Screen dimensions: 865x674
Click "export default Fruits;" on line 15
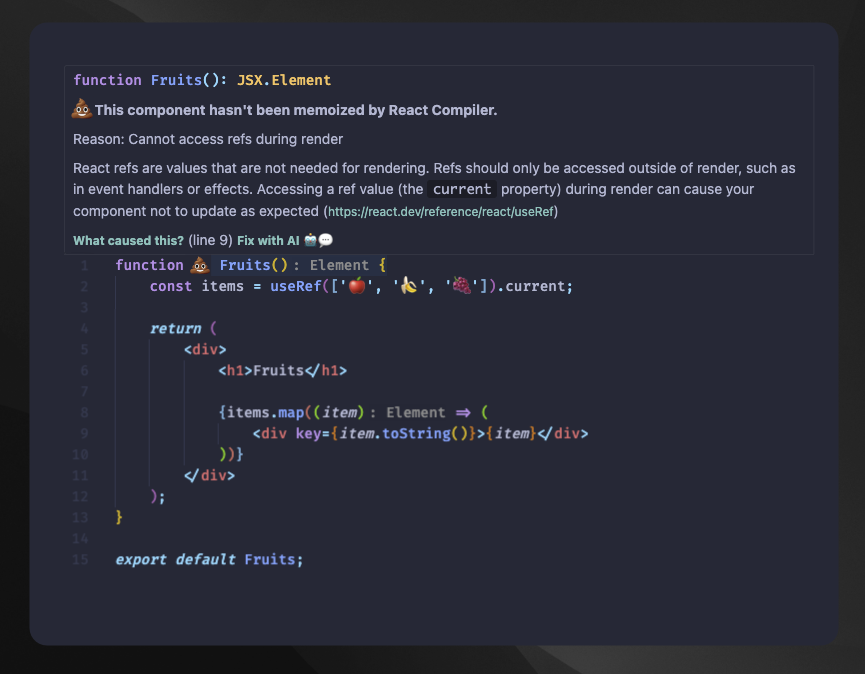coord(209,560)
